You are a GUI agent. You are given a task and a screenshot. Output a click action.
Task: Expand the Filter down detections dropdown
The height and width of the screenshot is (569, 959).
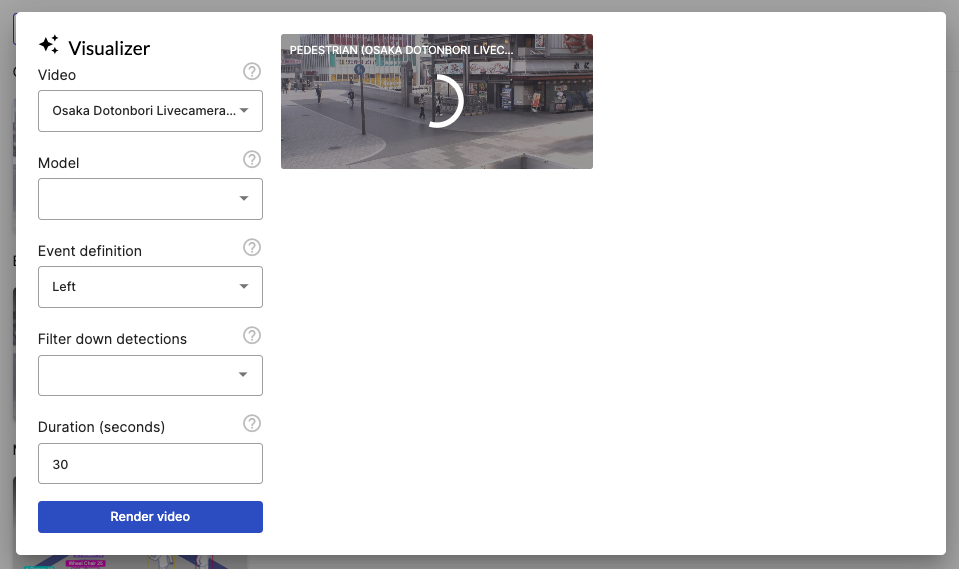tap(150, 375)
